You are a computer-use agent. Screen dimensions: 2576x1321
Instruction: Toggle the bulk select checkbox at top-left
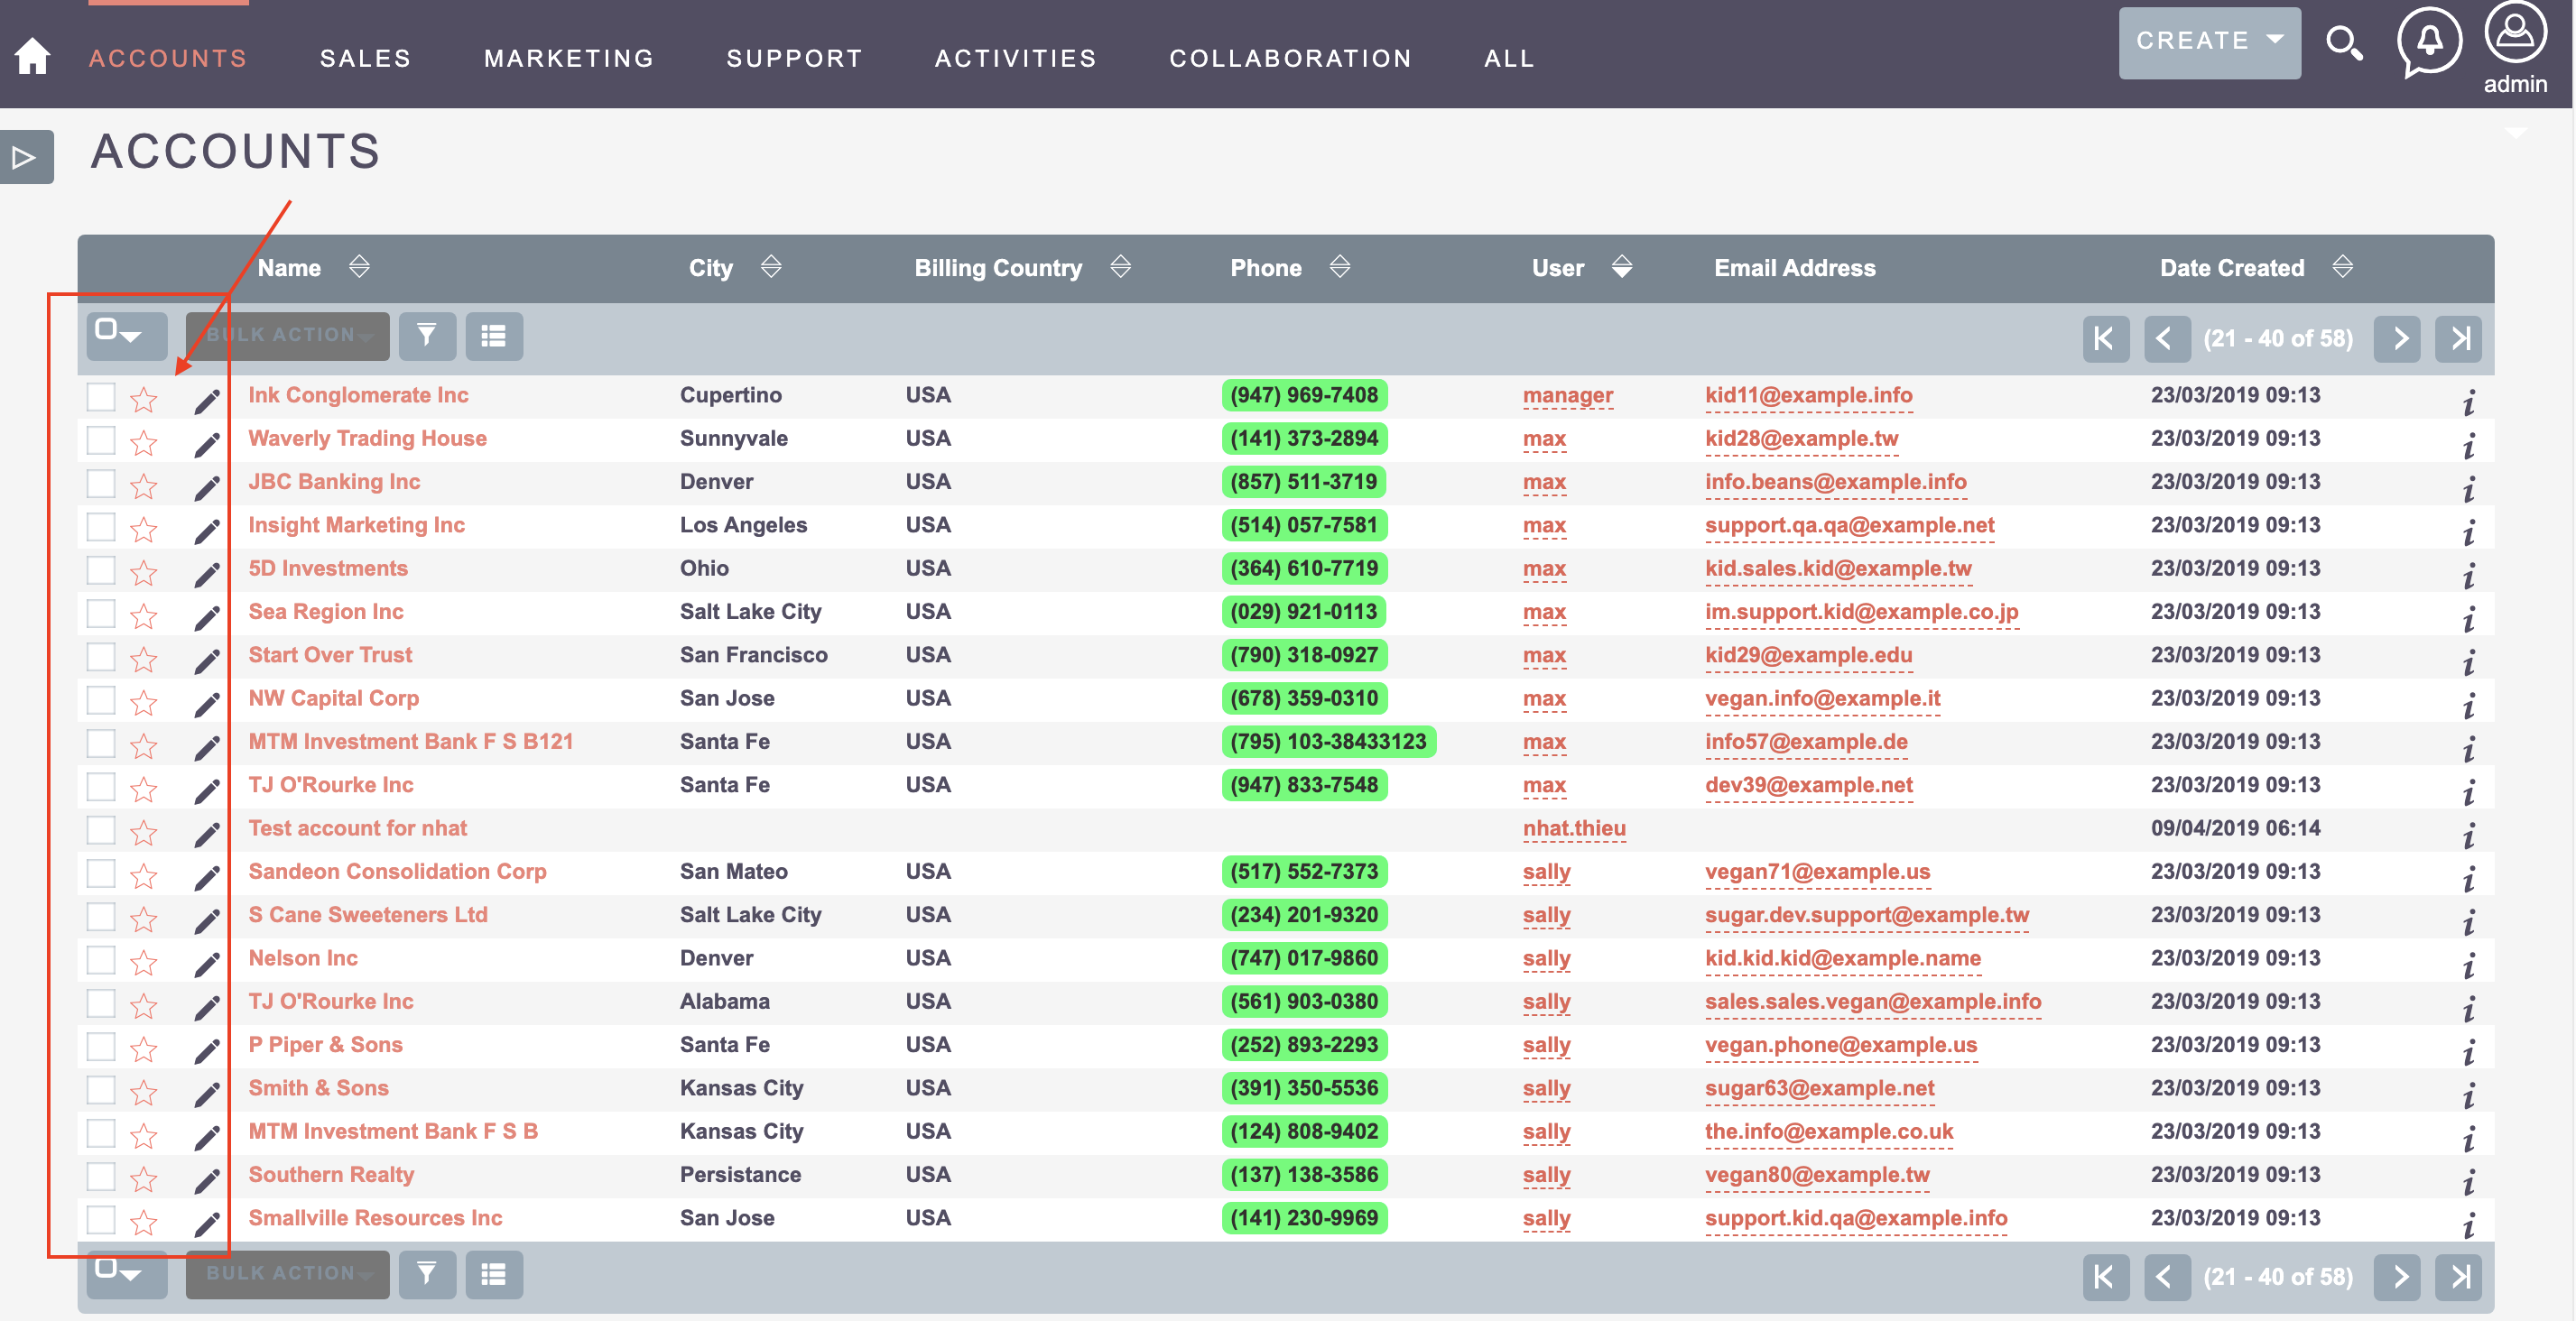point(111,332)
